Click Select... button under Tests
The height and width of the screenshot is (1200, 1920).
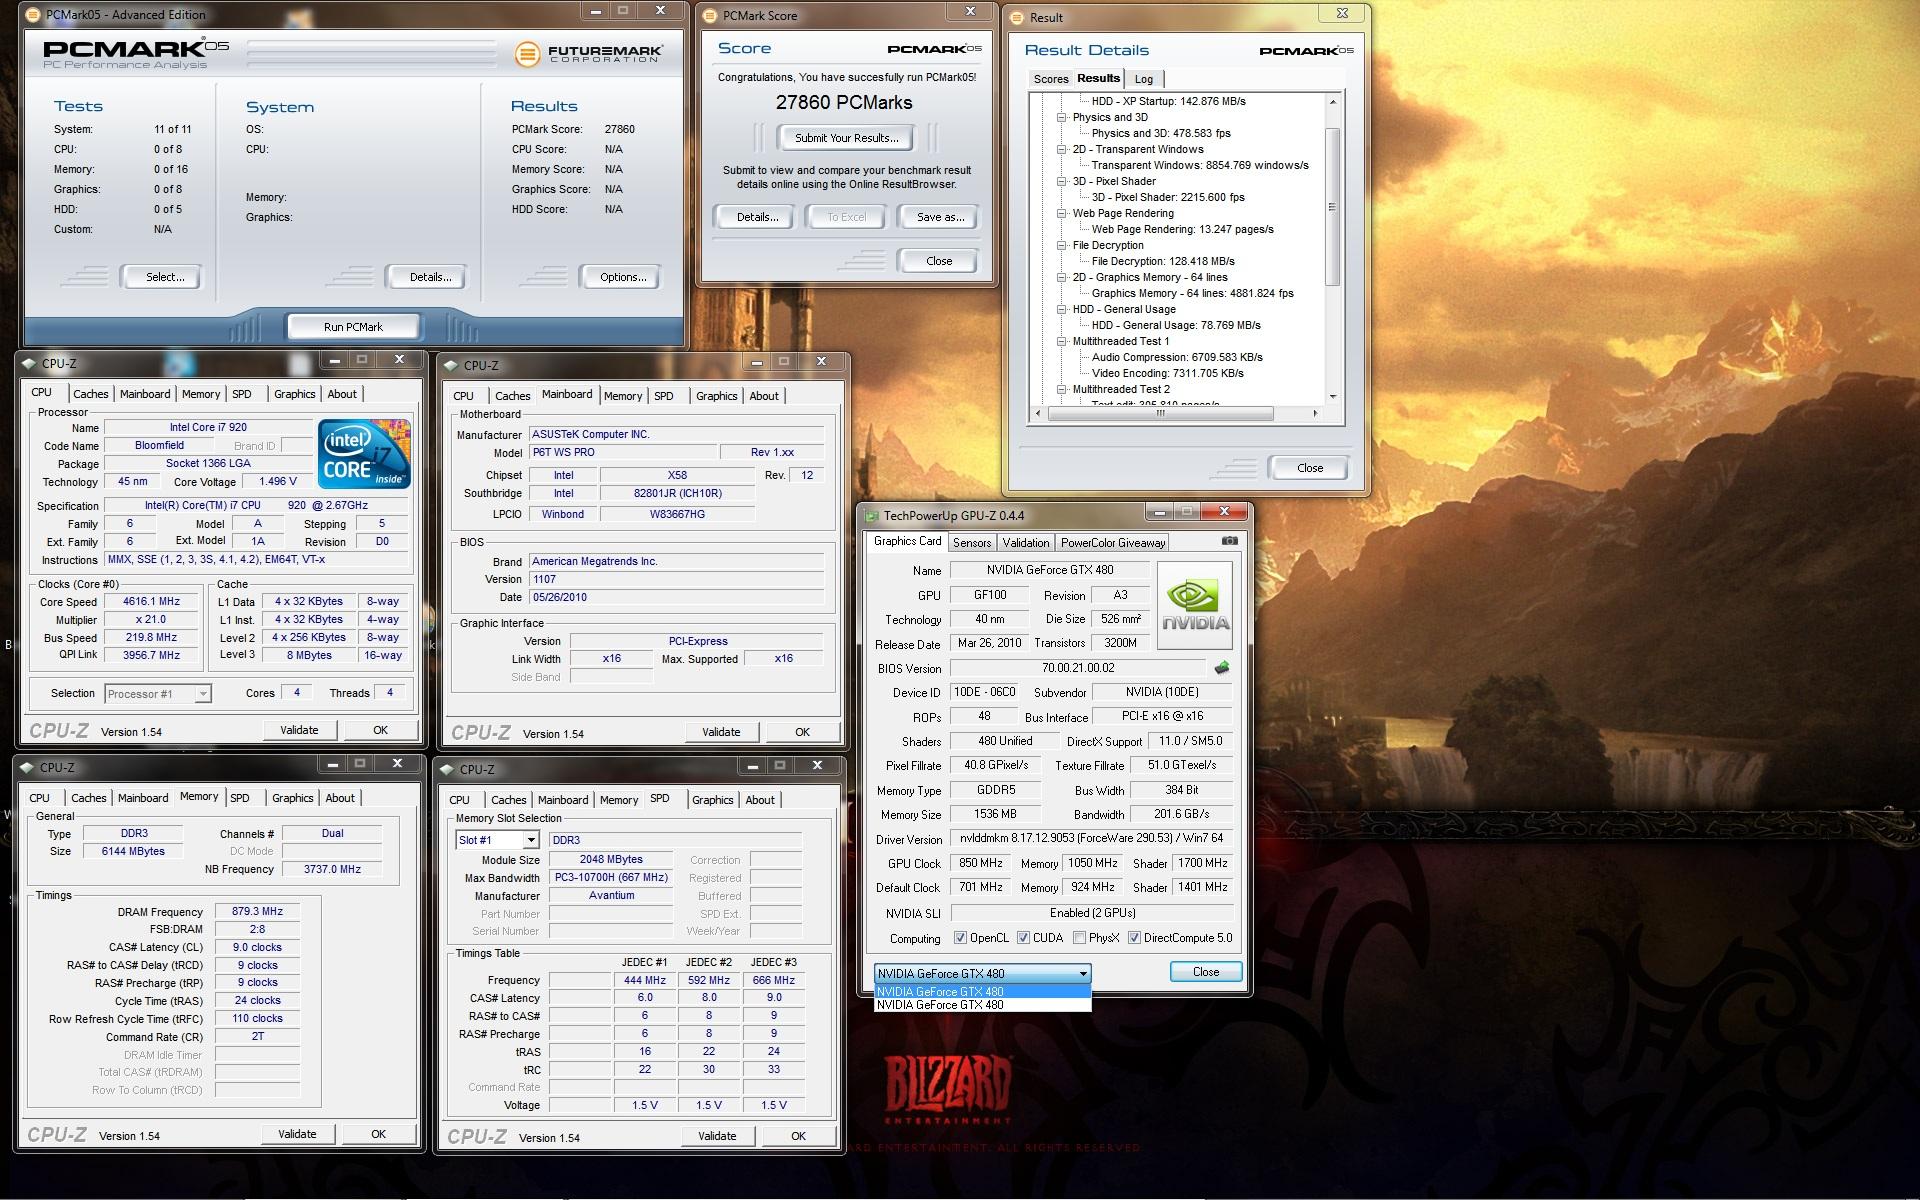[x=164, y=277]
